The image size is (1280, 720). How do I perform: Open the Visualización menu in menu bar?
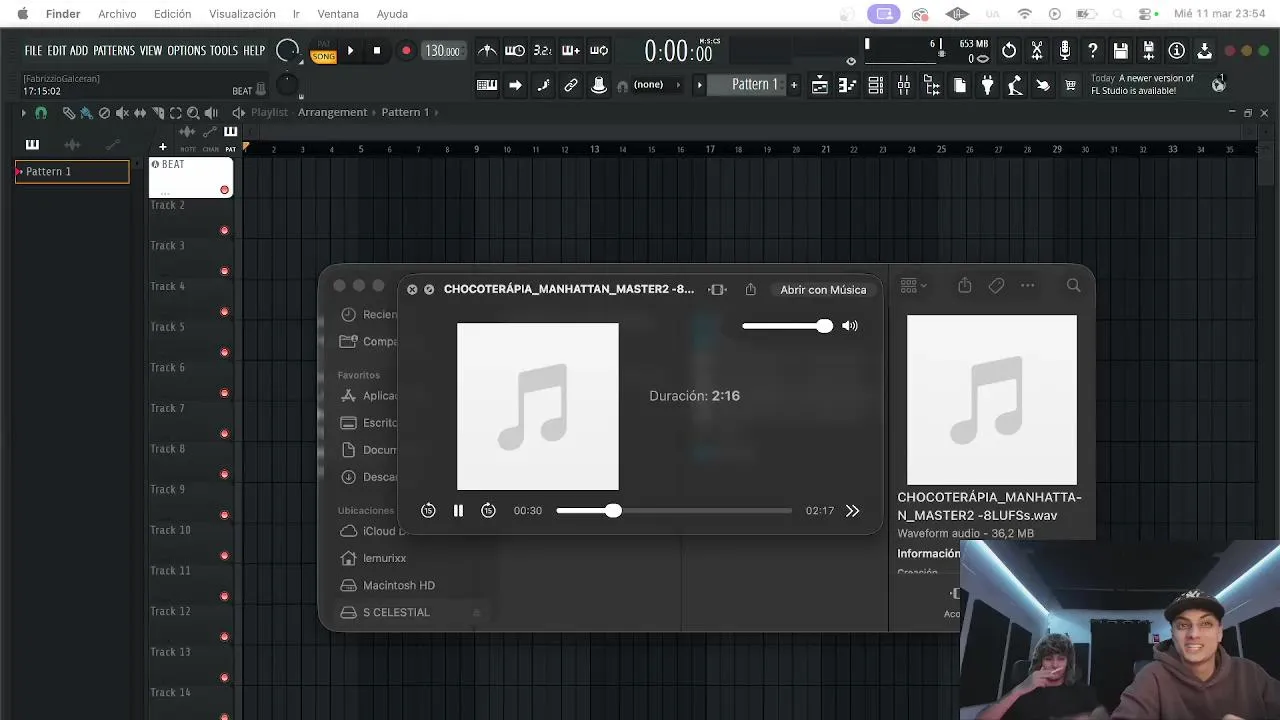[x=242, y=14]
